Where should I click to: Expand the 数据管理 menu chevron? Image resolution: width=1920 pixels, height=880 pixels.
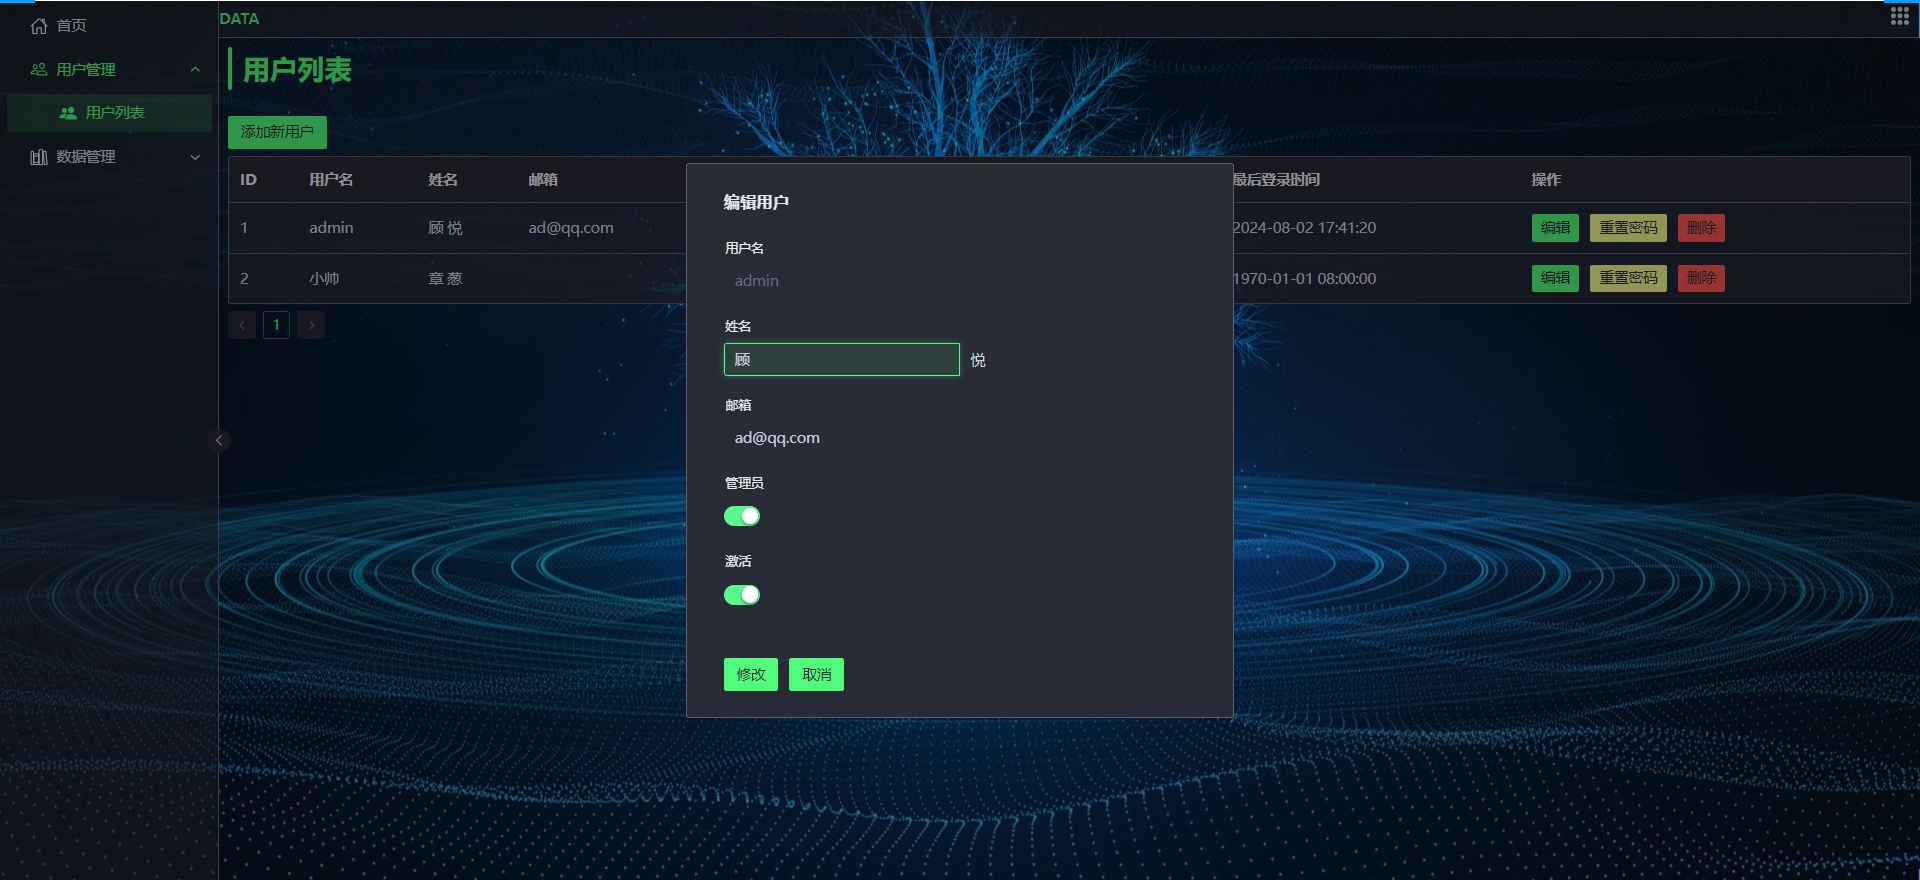[195, 157]
